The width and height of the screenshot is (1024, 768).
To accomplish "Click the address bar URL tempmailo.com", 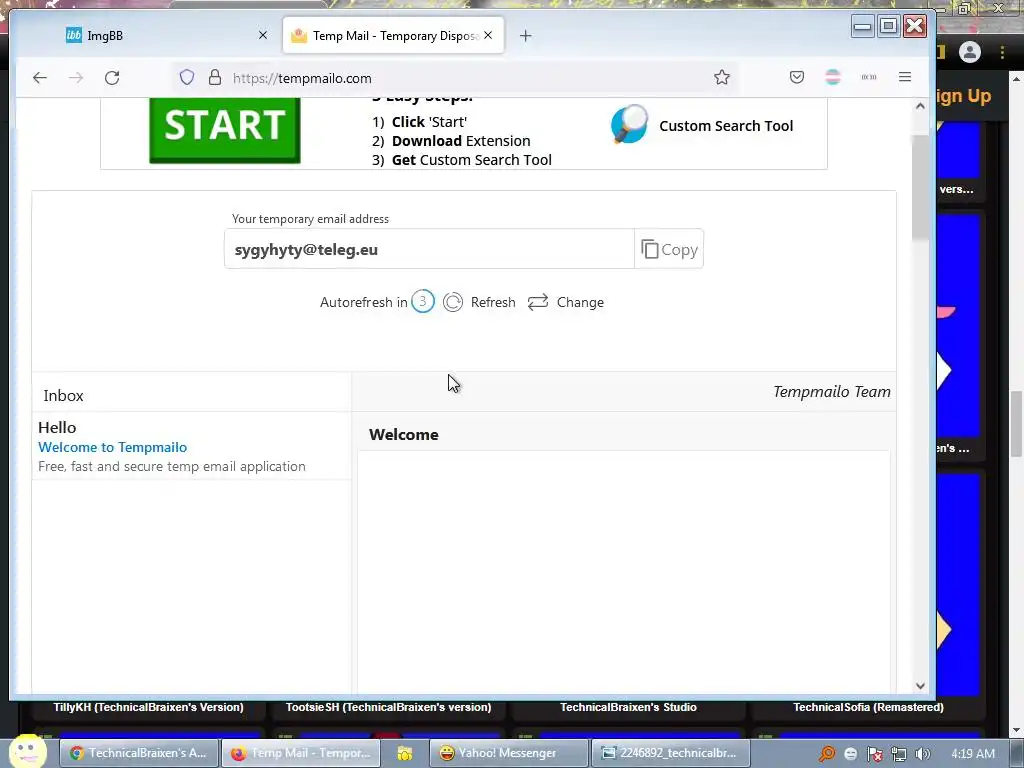I will coord(302,78).
